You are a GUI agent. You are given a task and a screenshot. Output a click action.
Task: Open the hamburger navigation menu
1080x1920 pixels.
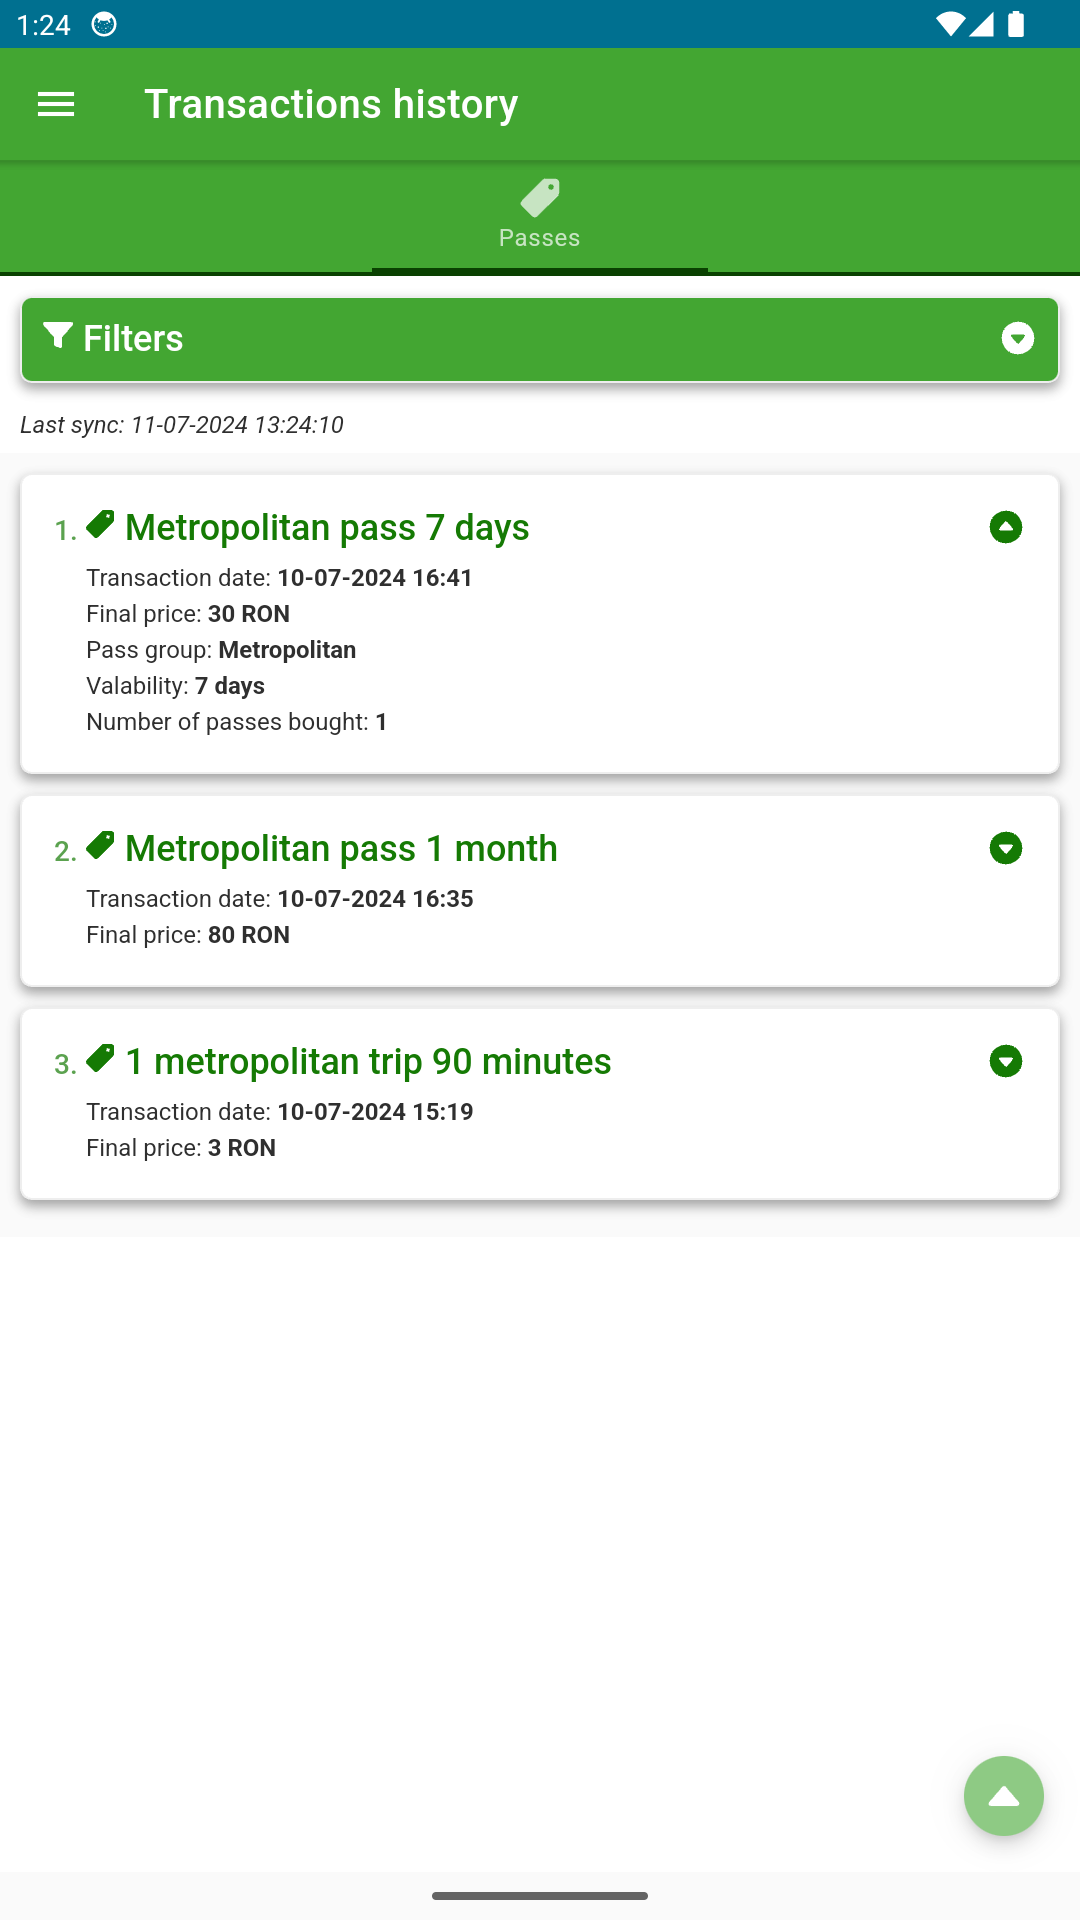pos(56,104)
